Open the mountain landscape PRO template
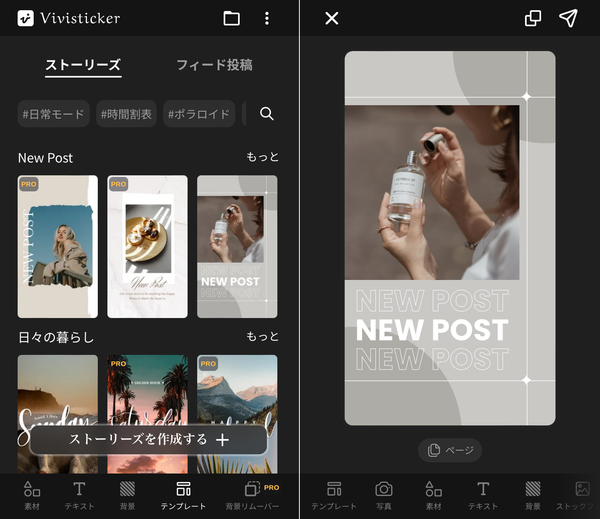Viewport: 600px width, 519px height. 237,388
